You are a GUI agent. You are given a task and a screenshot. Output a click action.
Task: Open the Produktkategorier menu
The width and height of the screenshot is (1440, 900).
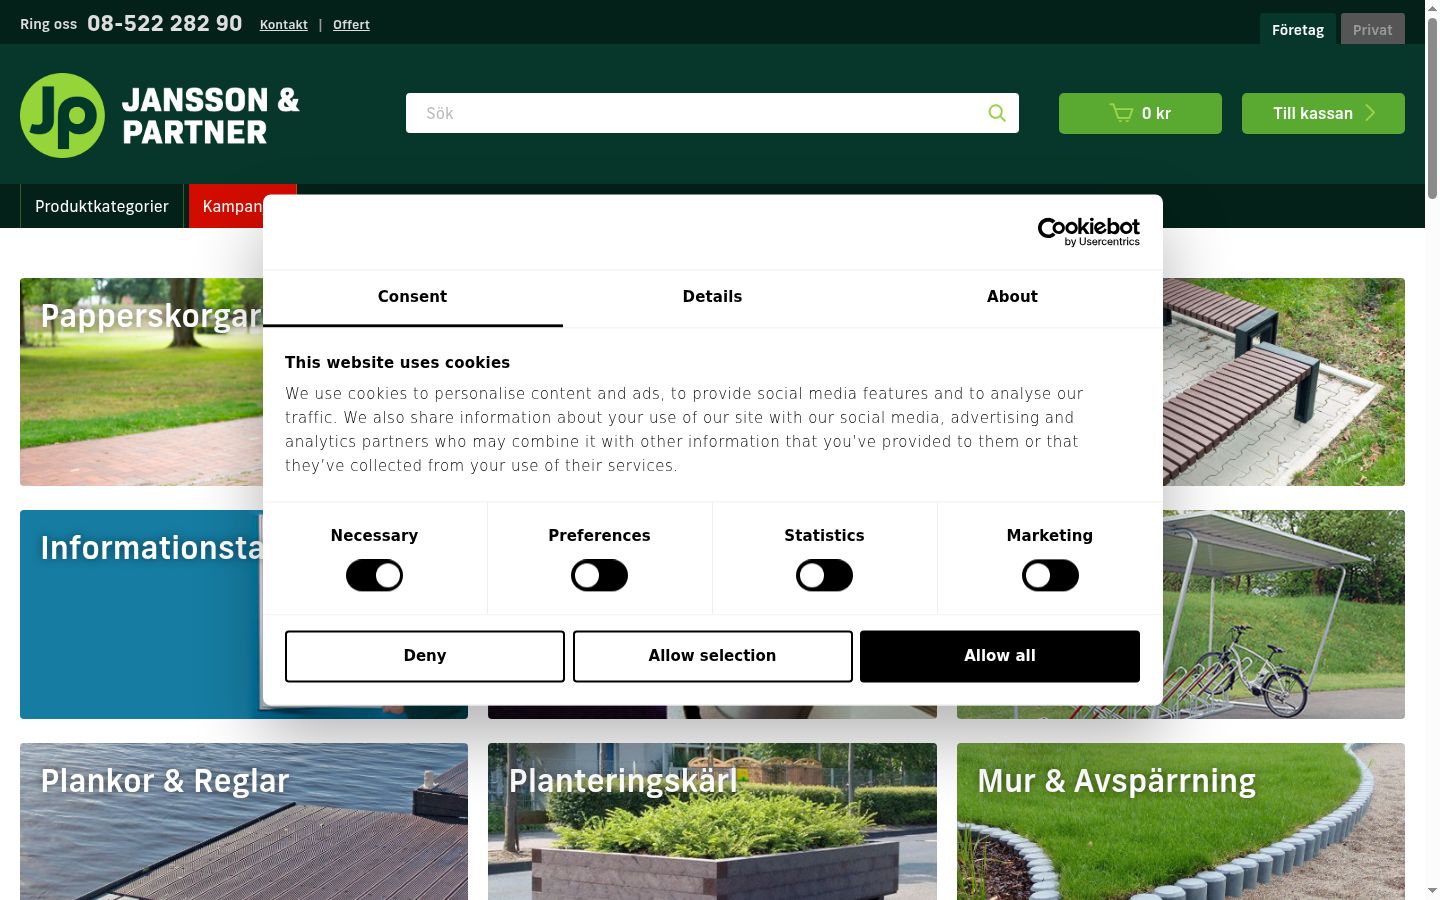click(102, 206)
